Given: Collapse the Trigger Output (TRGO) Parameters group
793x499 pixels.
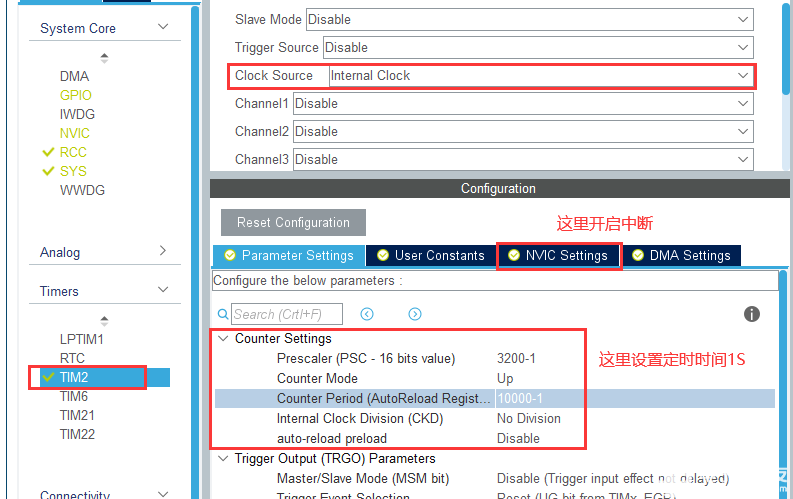Looking at the screenshot, I should pyautogui.click(x=223, y=459).
